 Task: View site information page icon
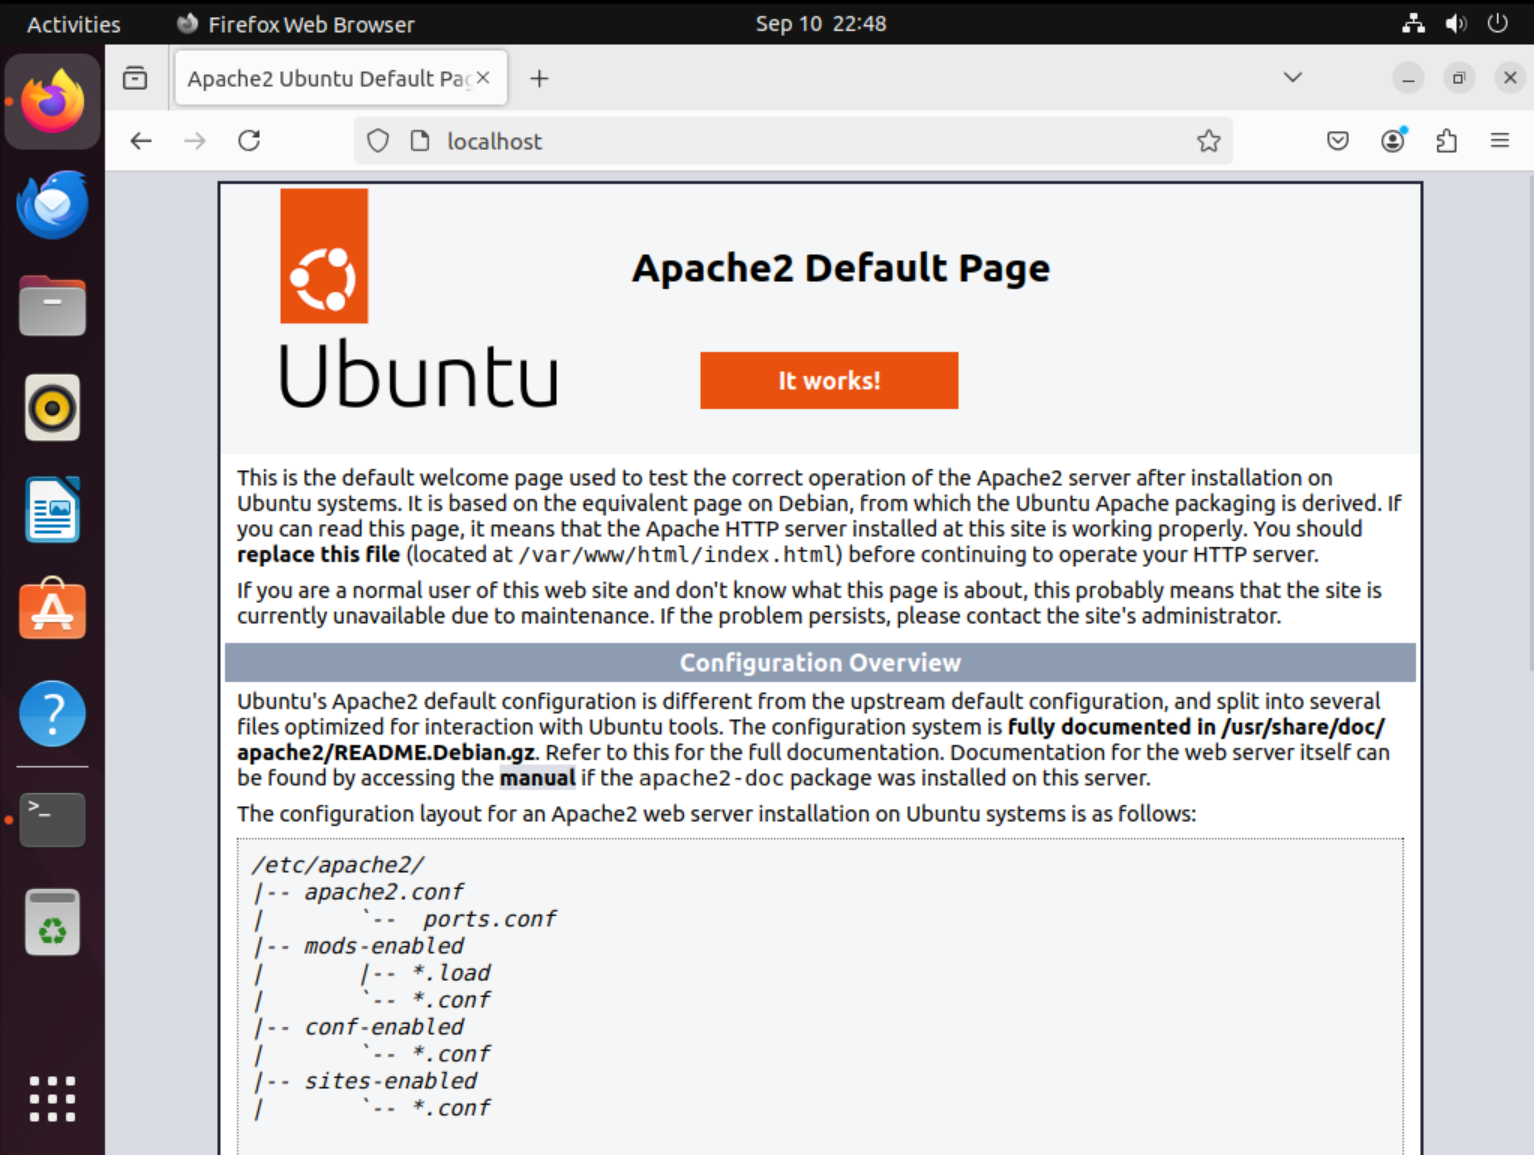(x=420, y=141)
